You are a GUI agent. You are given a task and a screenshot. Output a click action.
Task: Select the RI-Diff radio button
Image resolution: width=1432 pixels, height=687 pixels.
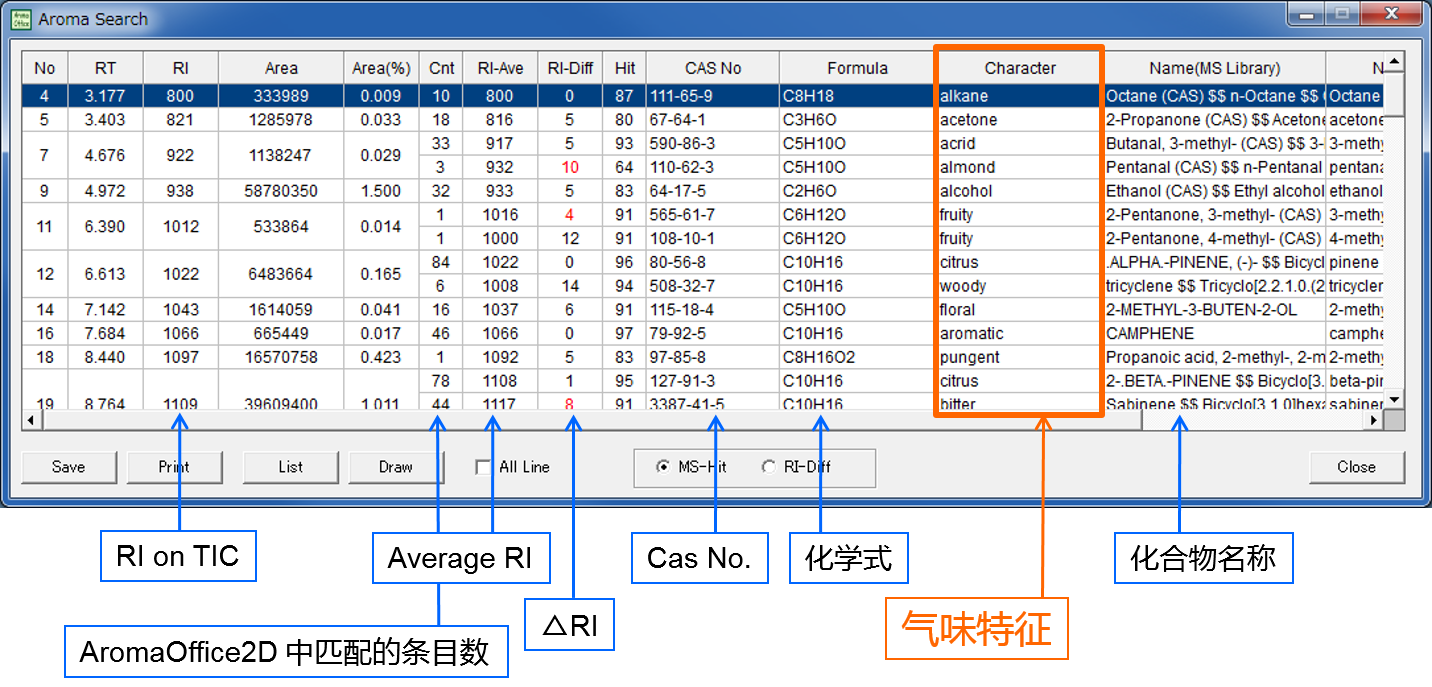[768, 467]
